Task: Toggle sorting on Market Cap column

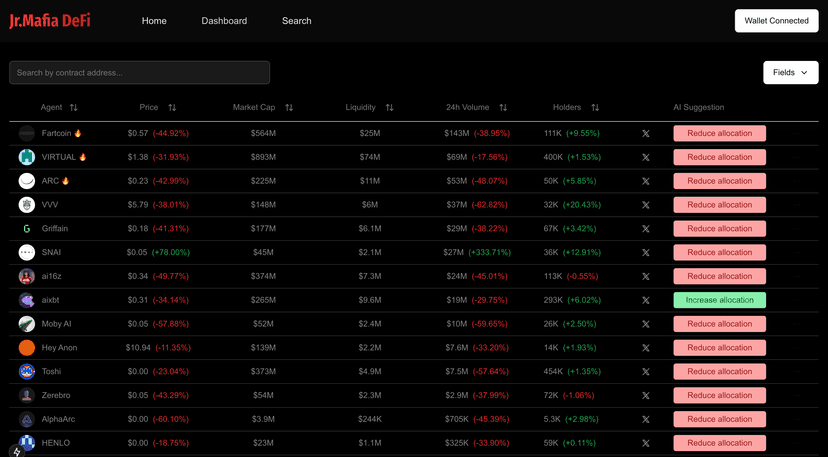Action: coord(289,108)
